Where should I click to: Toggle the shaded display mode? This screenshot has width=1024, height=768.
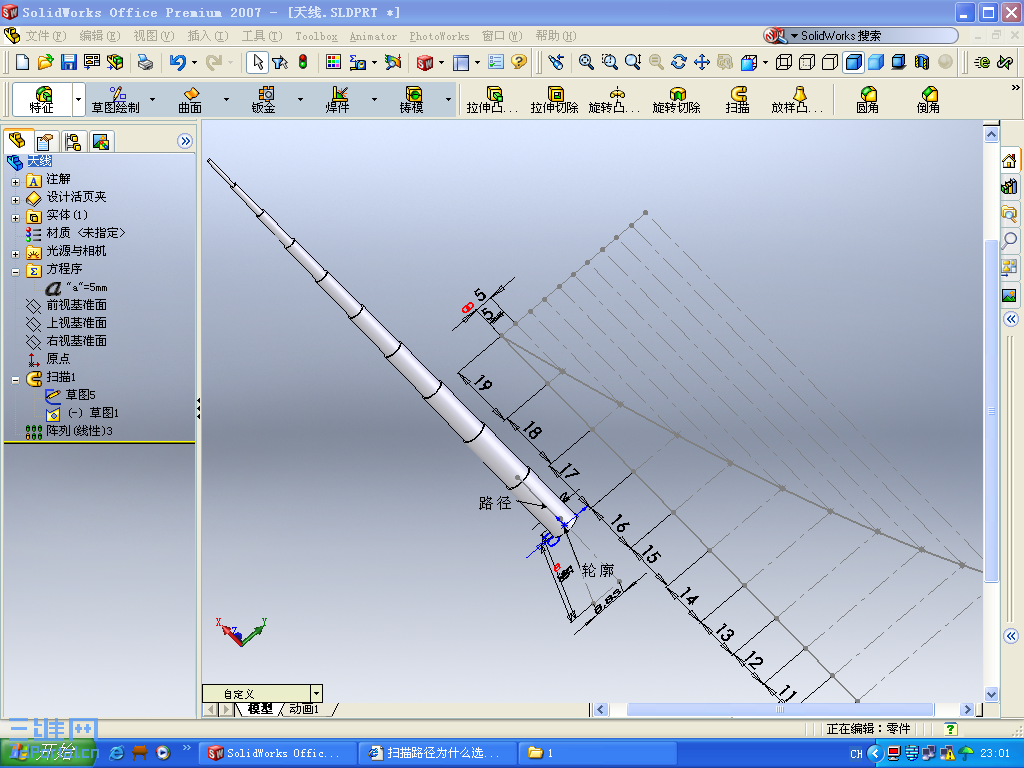click(x=876, y=60)
